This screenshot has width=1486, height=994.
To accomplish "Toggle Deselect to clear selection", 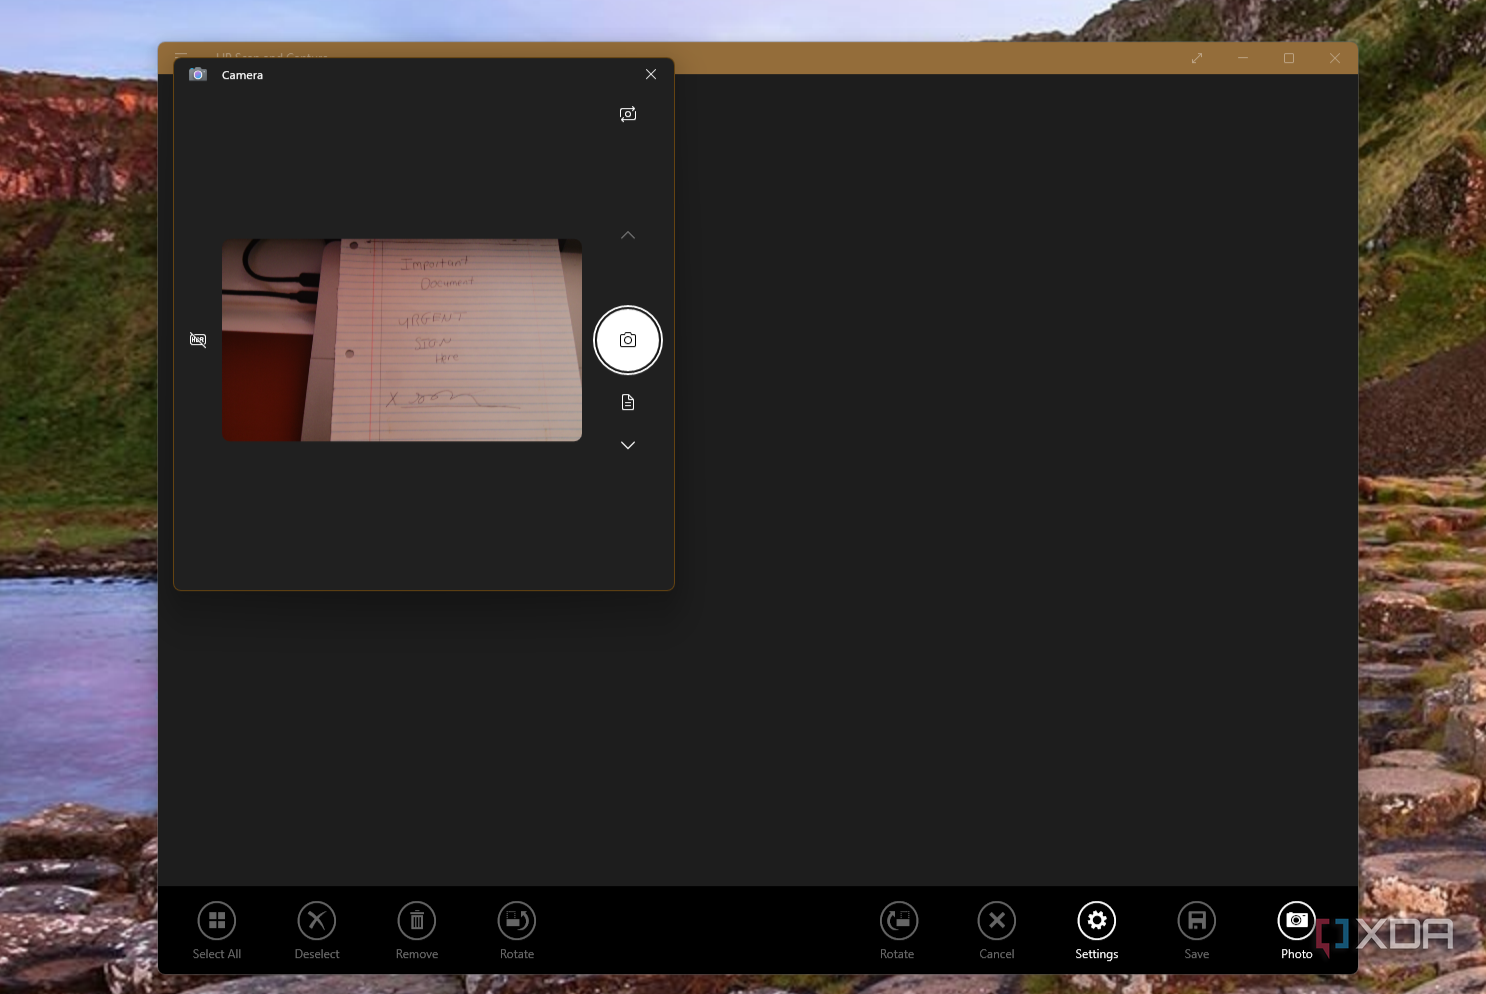I will click(x=316, y=920).
